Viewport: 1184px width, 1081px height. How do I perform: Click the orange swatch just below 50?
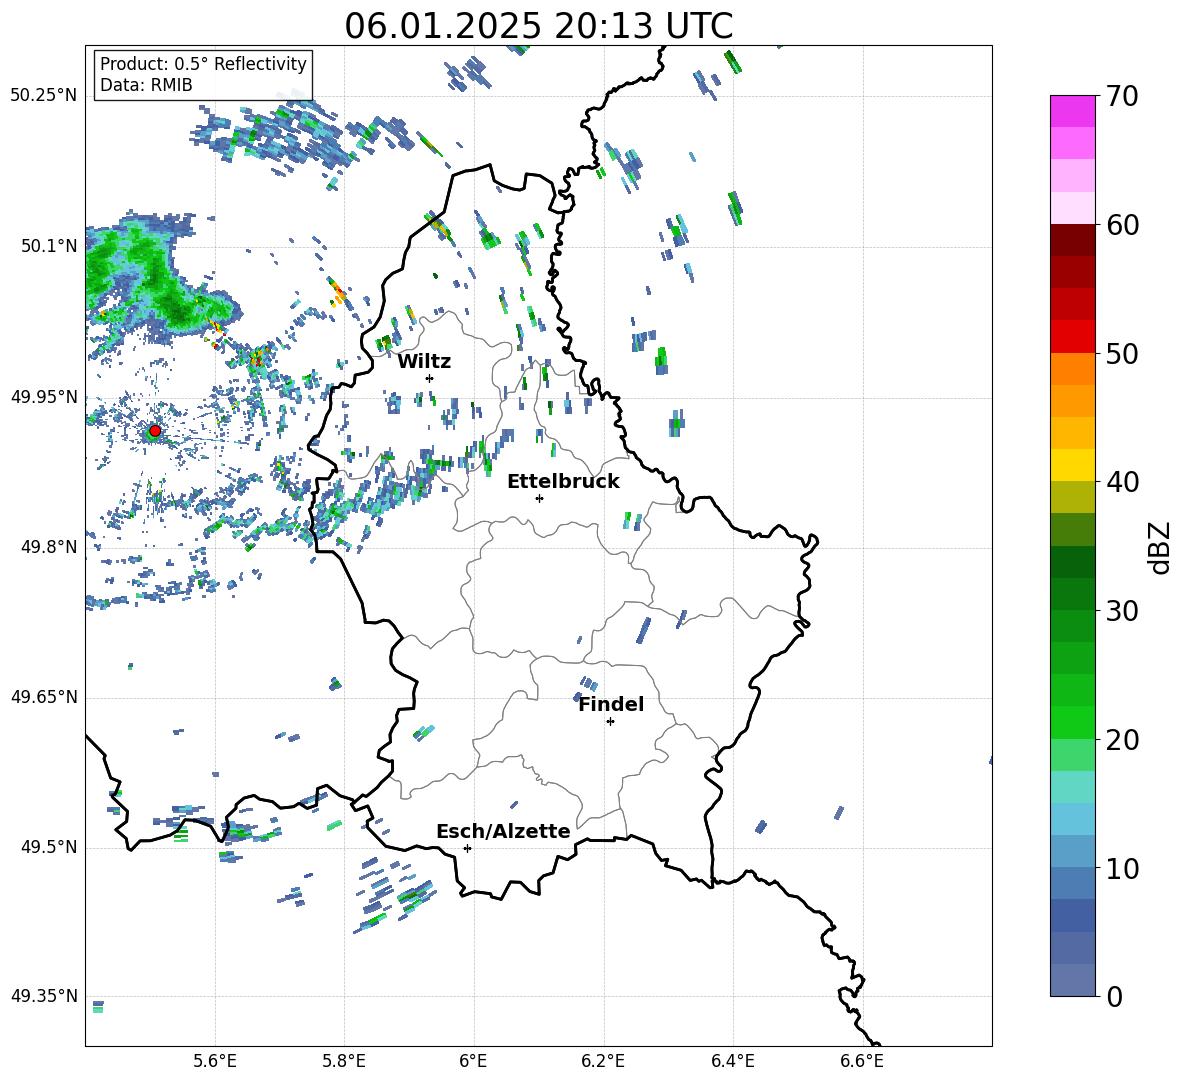click(x=1072, y=369)
